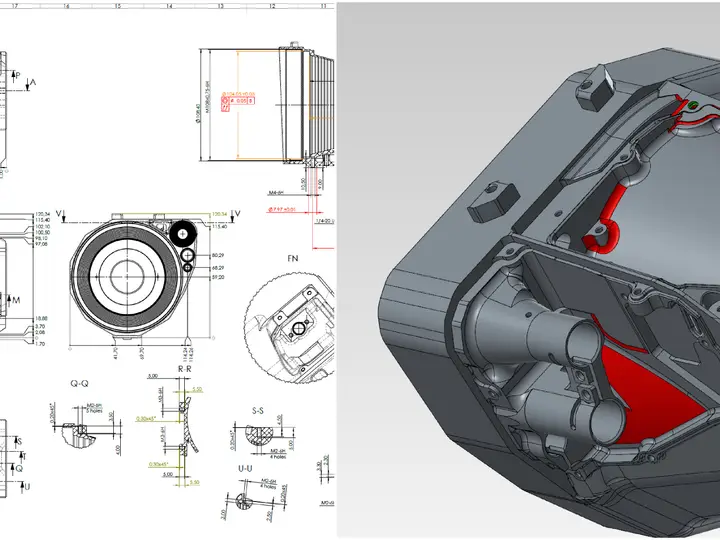720x540 pixels.
Task: Click the dimension value '3.70'
Action: pyautogui.click(x=40, y=326)
